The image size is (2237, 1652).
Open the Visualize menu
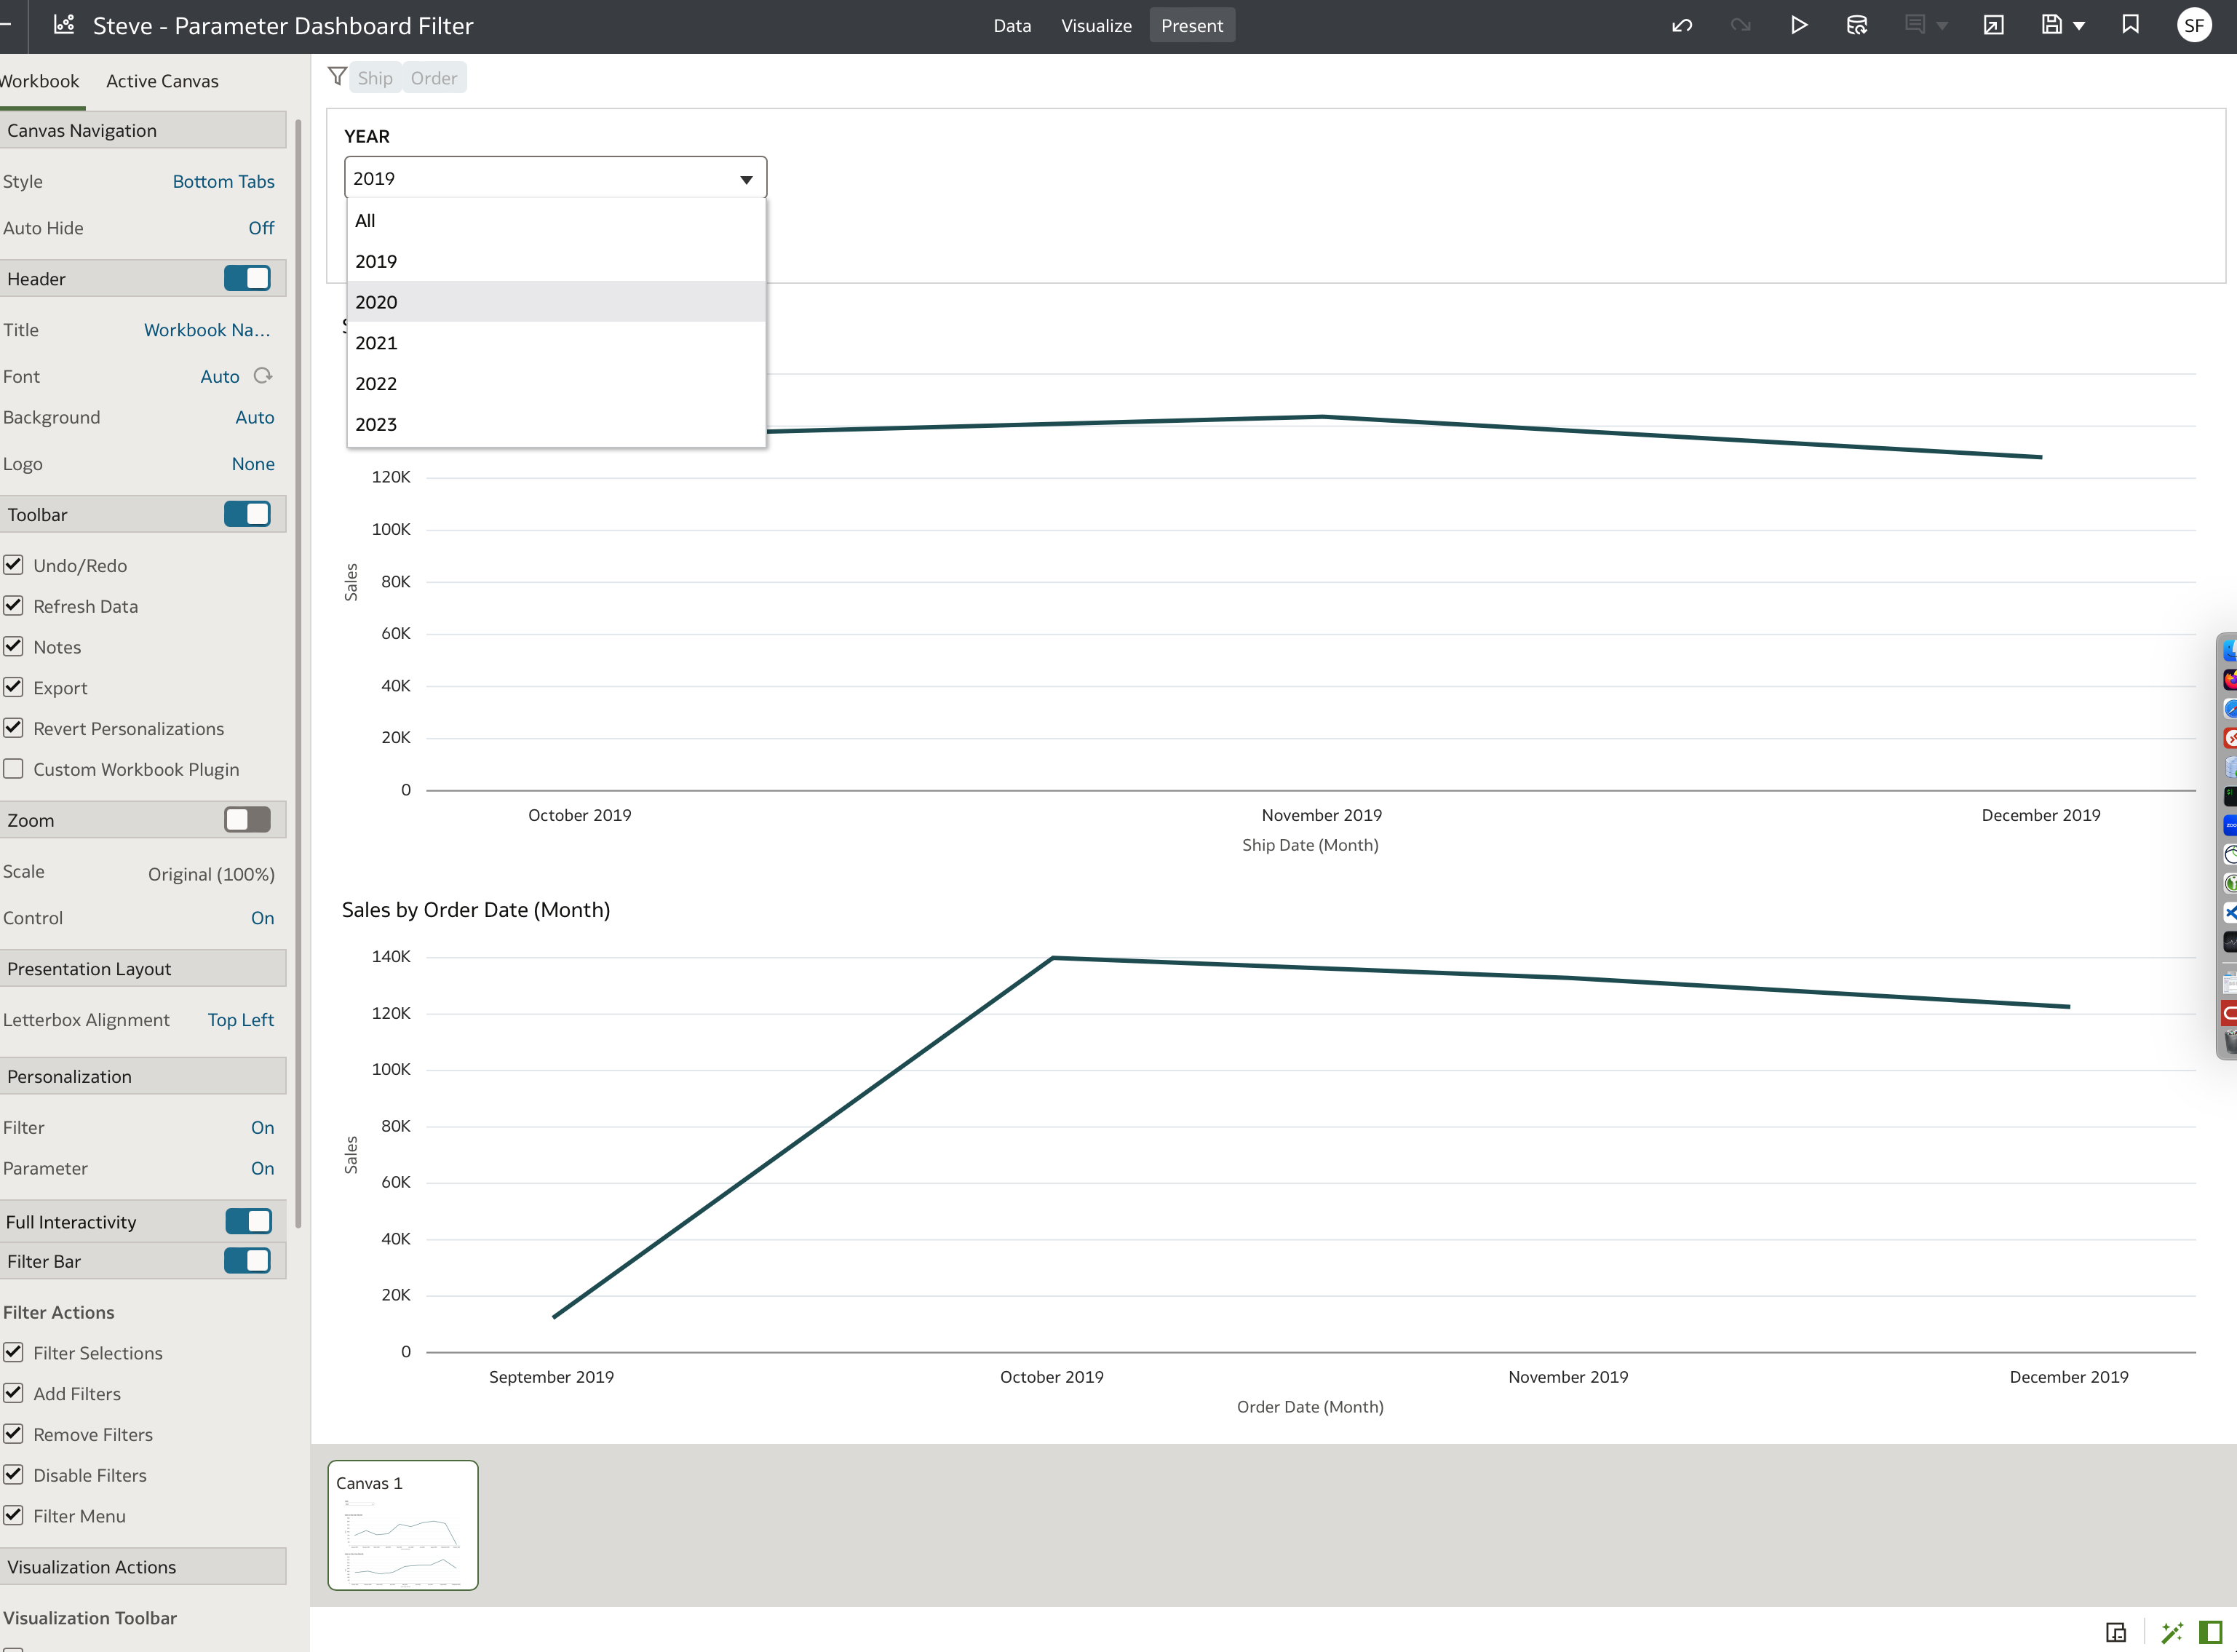tap(1096, 25)
